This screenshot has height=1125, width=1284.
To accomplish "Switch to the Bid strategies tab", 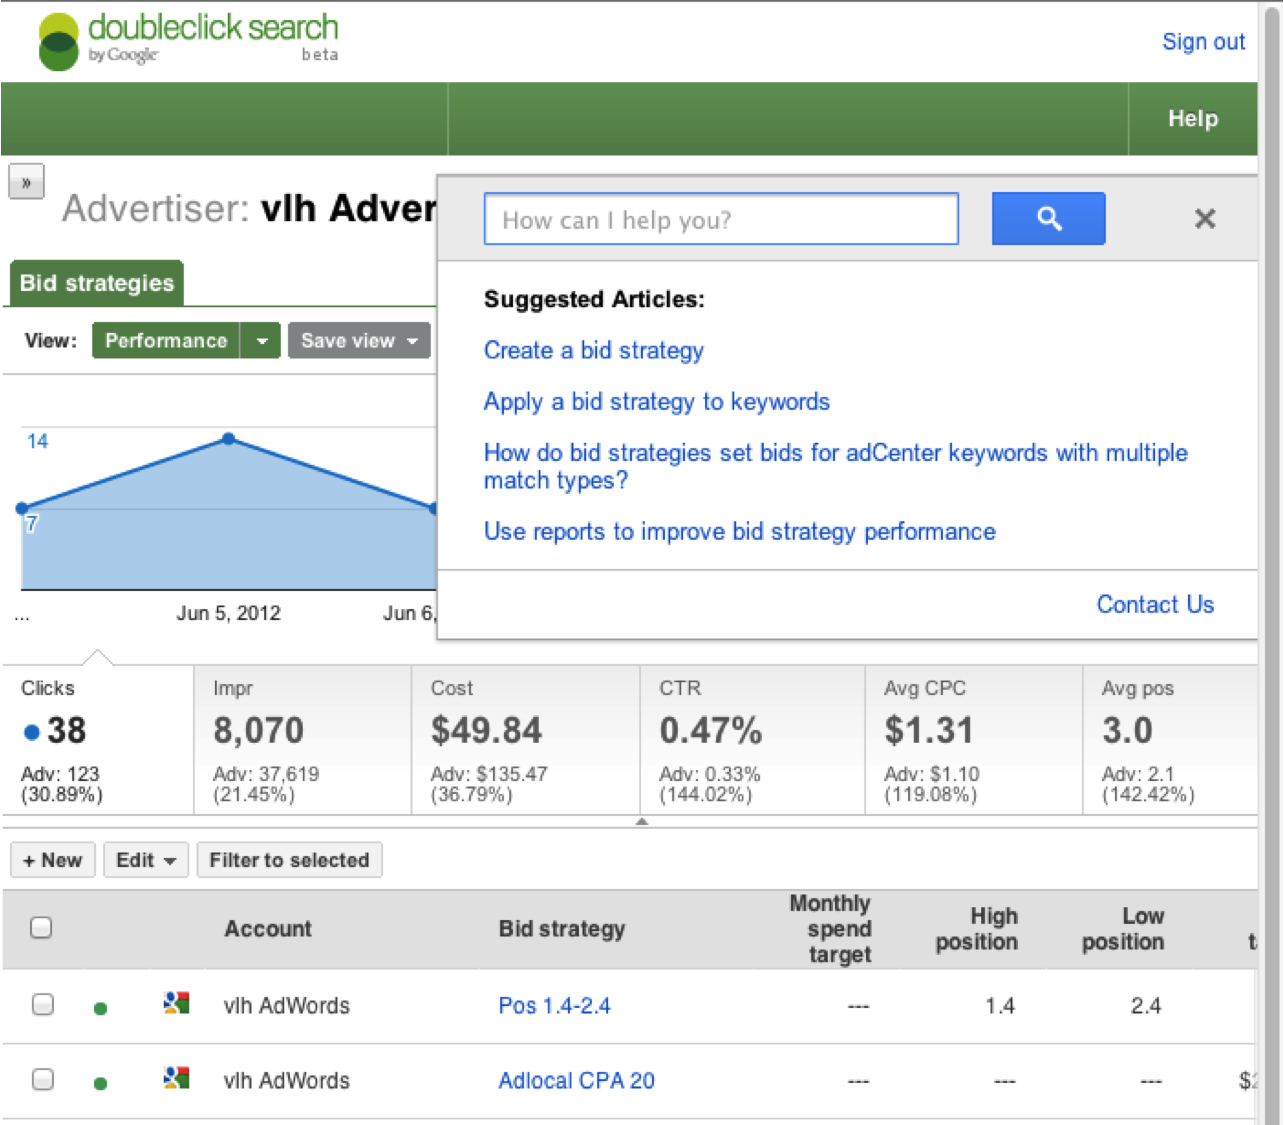I will click(97, 283).
